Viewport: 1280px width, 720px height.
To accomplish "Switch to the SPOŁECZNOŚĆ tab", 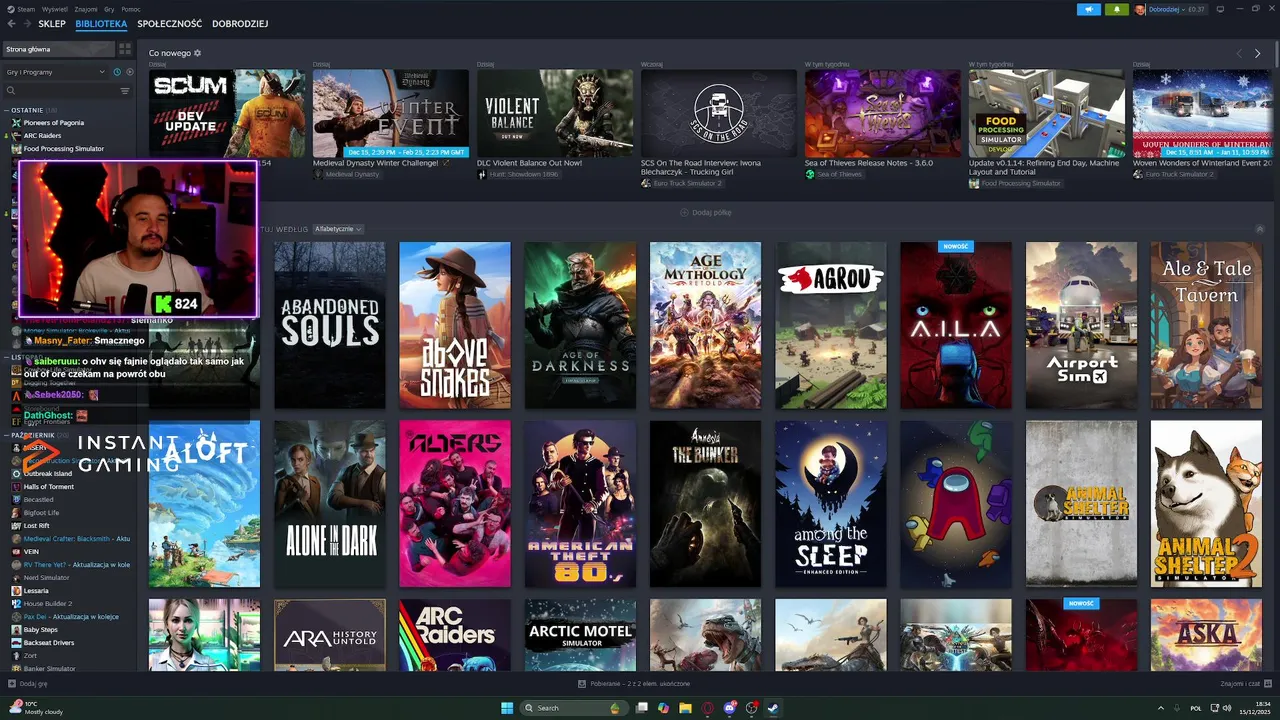I will click(169, 24).
